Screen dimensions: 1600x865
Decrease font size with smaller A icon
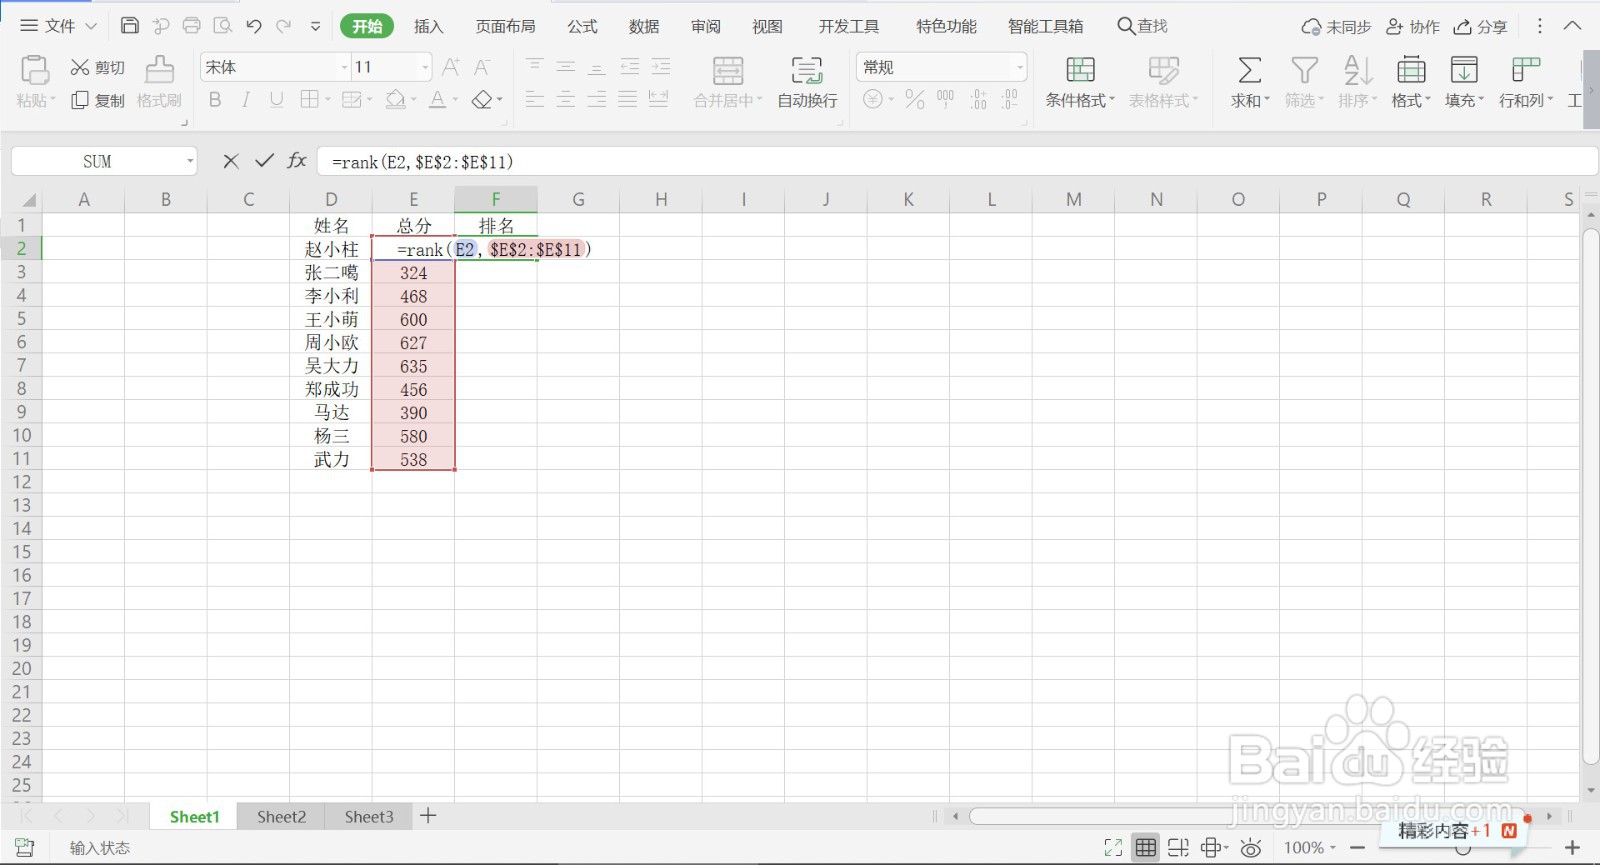click(482, 67)
